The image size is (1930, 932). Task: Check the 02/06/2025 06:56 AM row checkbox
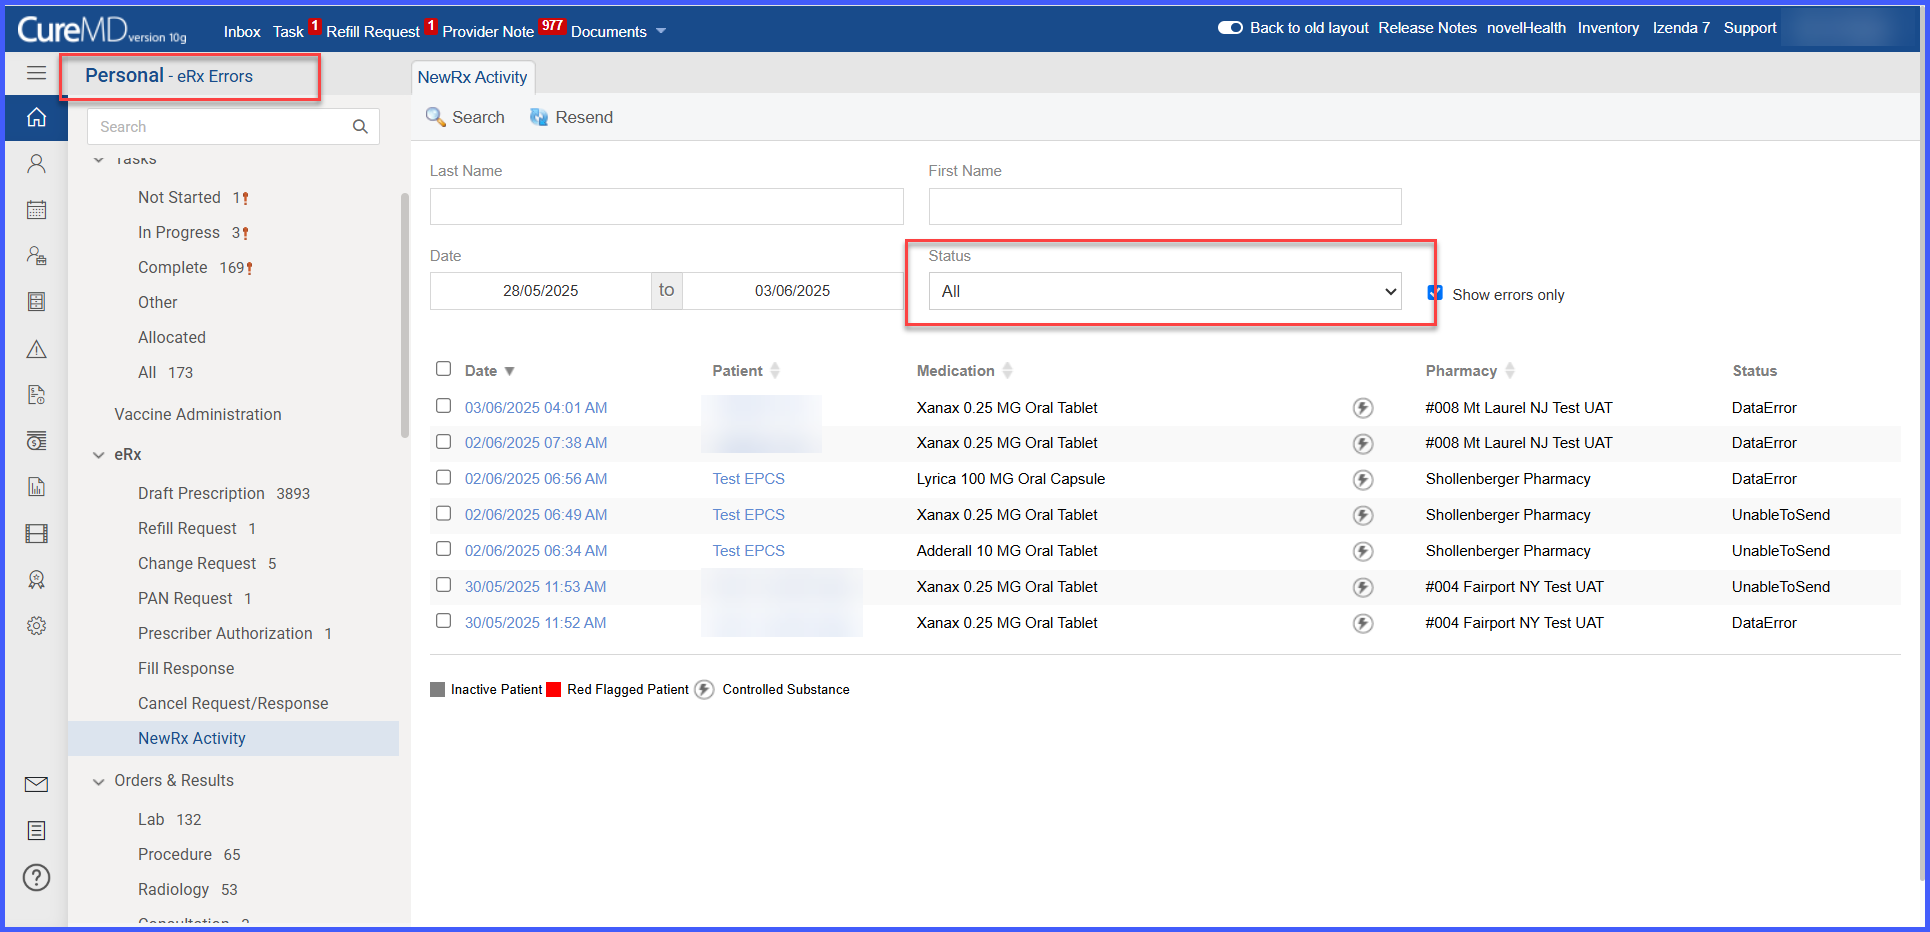click(443, 478)
